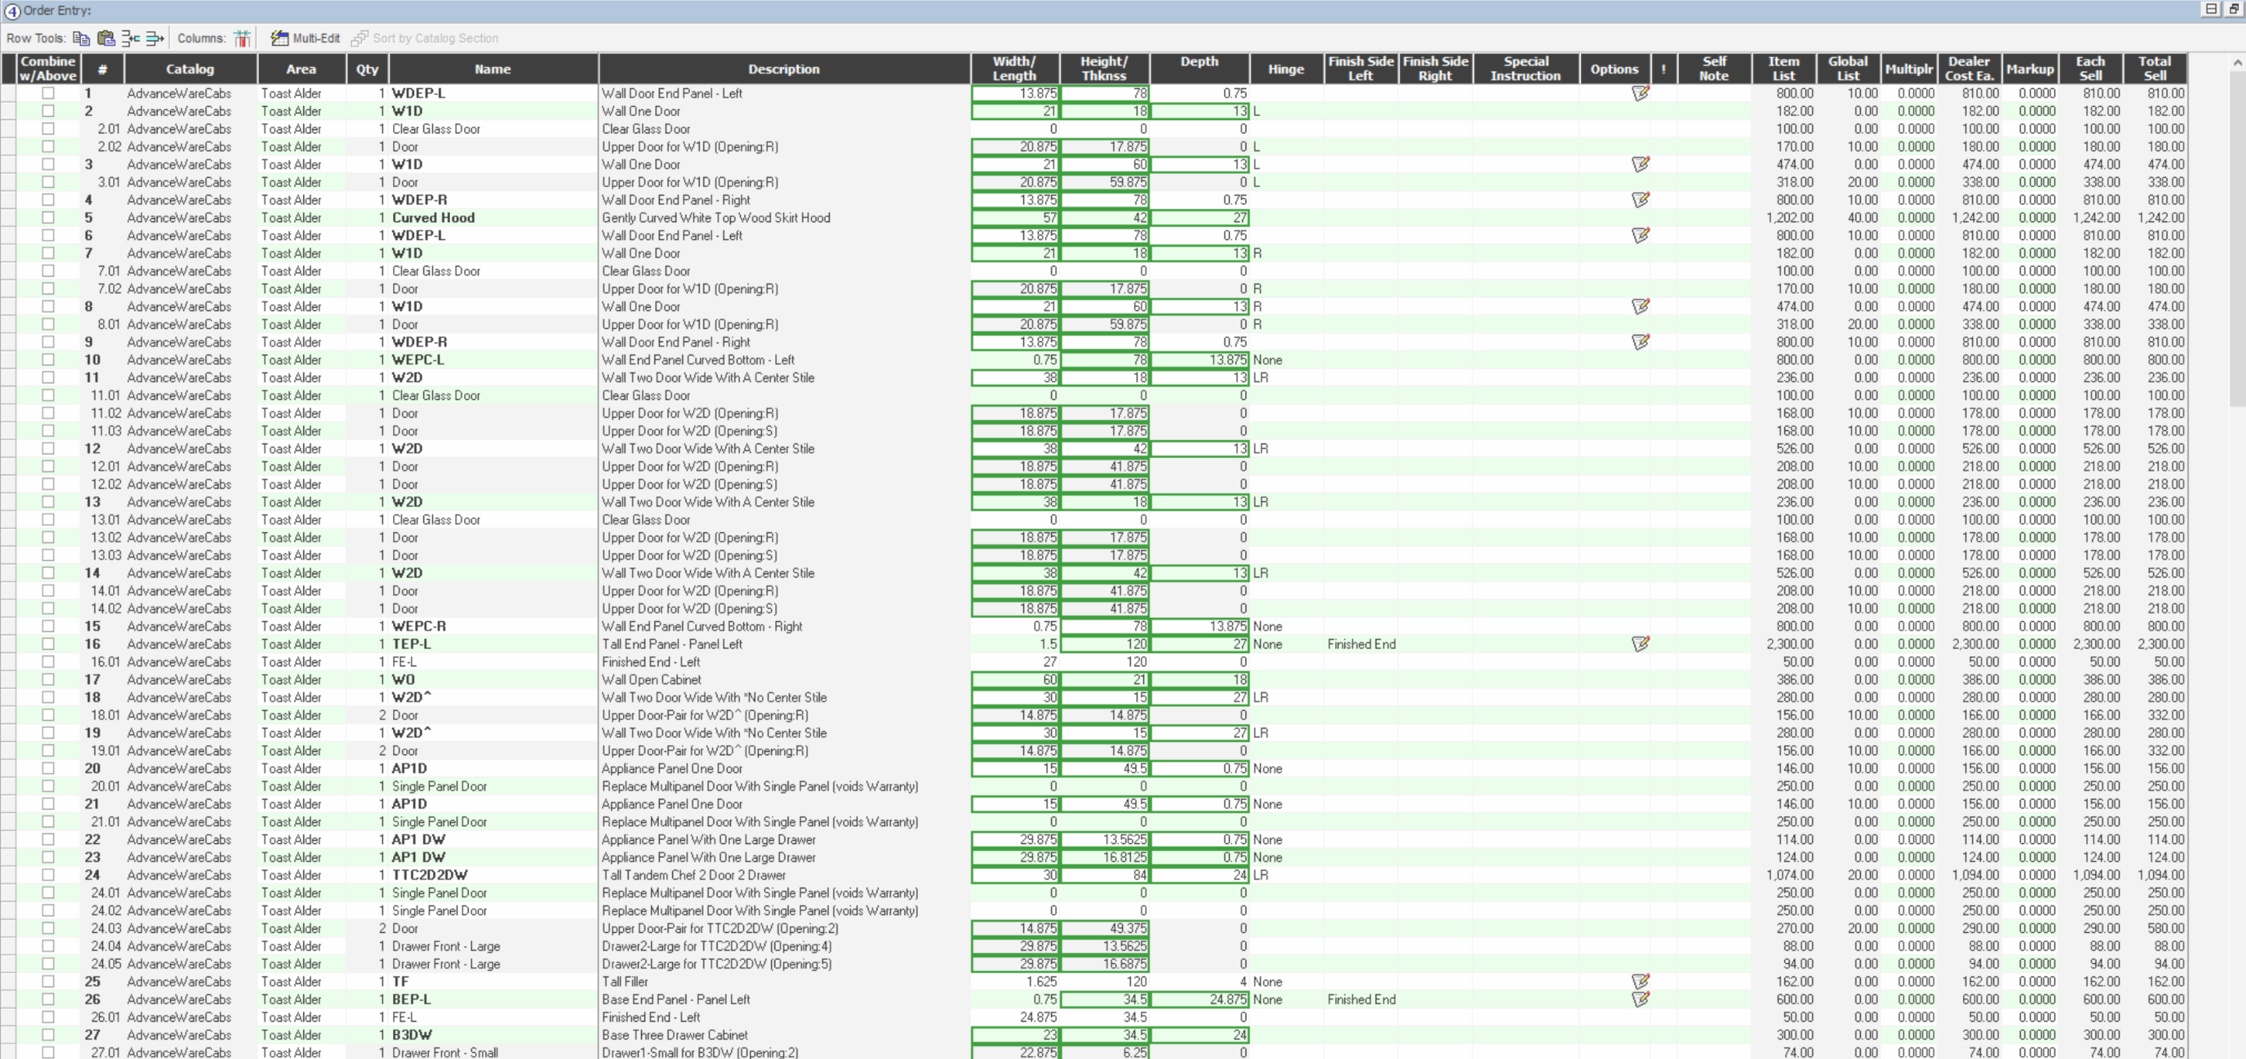Tick Combine w/Above checkbox for row 1
Image resolution: width=2246 pixels, height=1059 pixels.
coord(48,93)
